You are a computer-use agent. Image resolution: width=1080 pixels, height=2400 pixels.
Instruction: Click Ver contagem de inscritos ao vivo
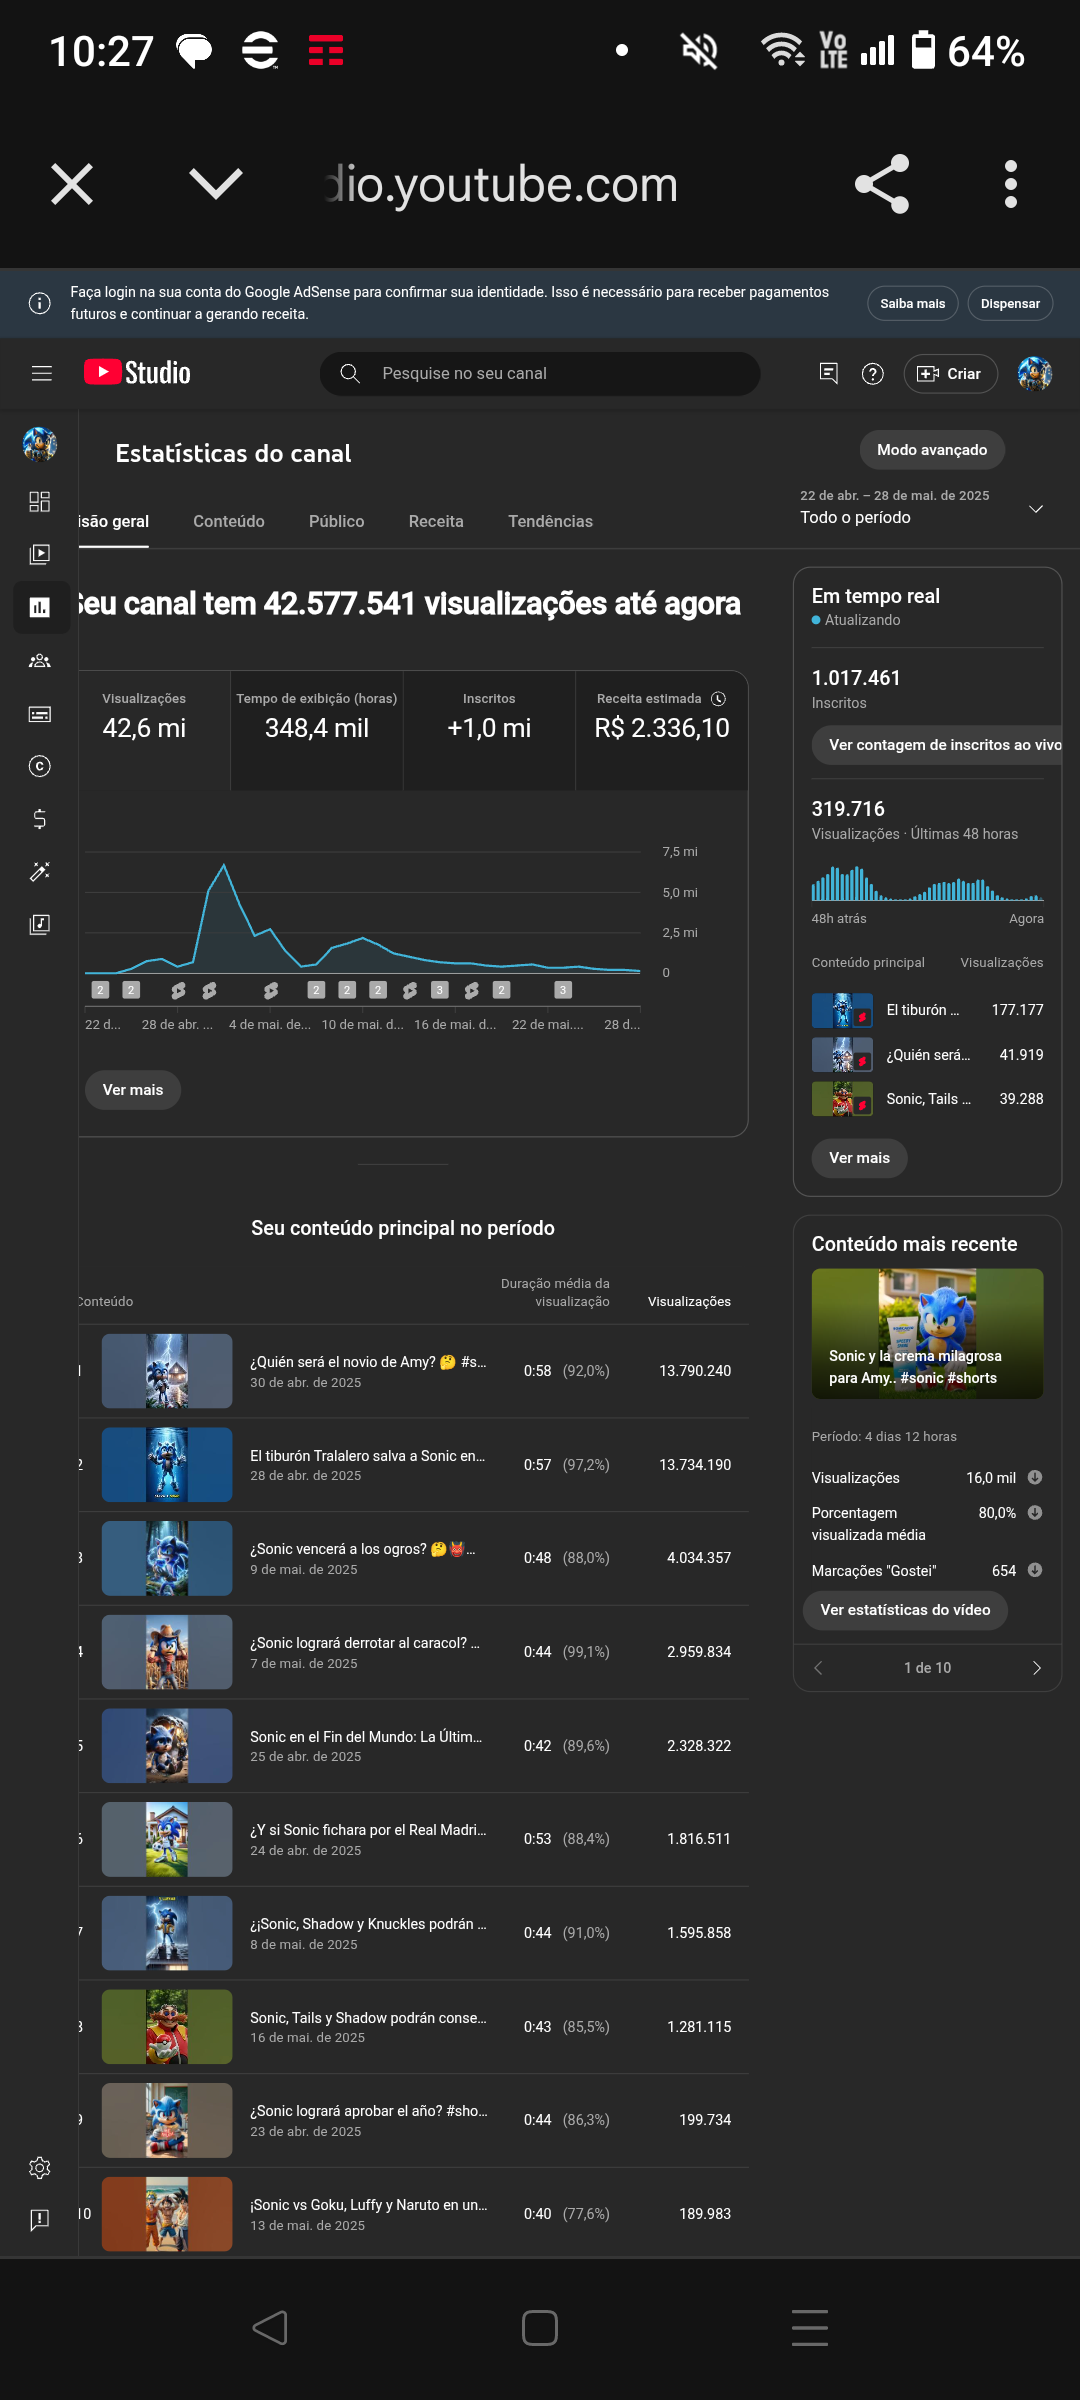point(938,745)
